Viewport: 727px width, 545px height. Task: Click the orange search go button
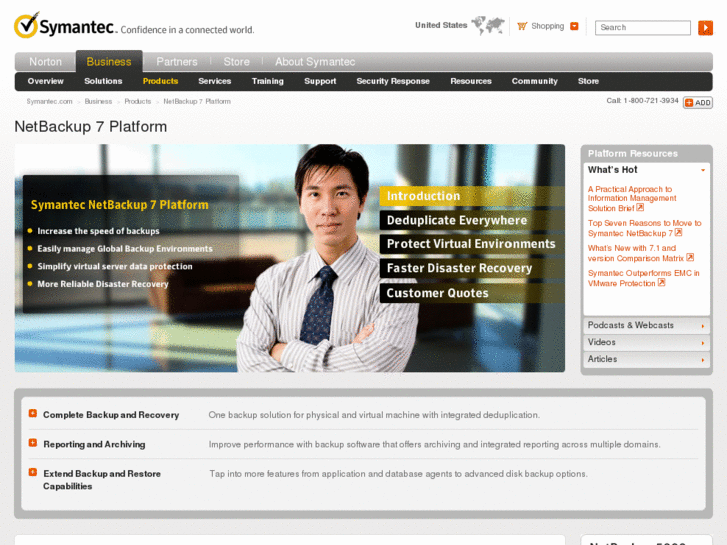(705, 28)
